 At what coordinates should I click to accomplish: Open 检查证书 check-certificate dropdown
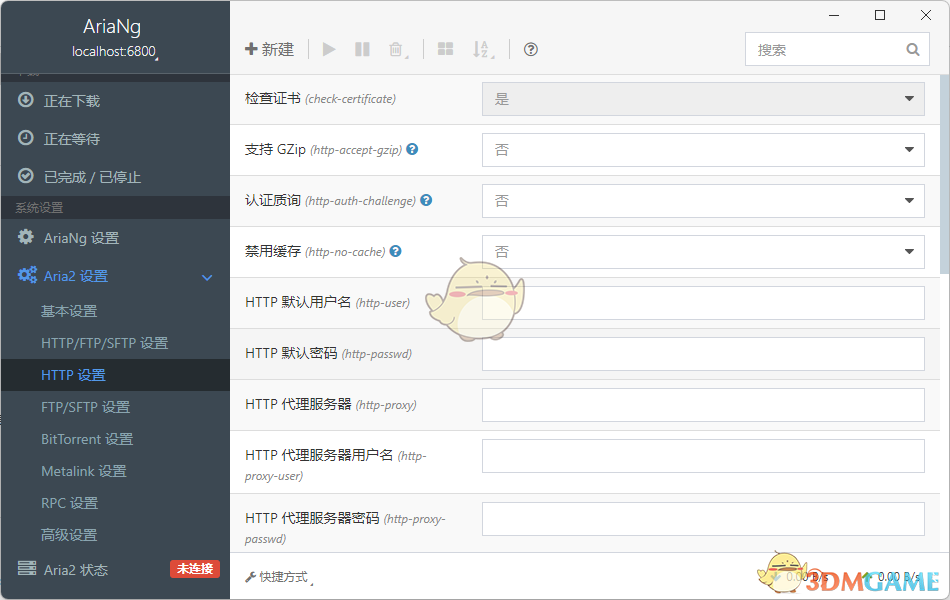[x=703, y=99]
